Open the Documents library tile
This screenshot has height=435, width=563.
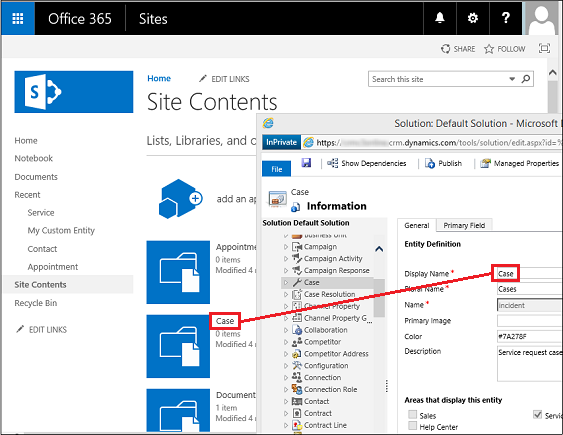pos(178,410)
